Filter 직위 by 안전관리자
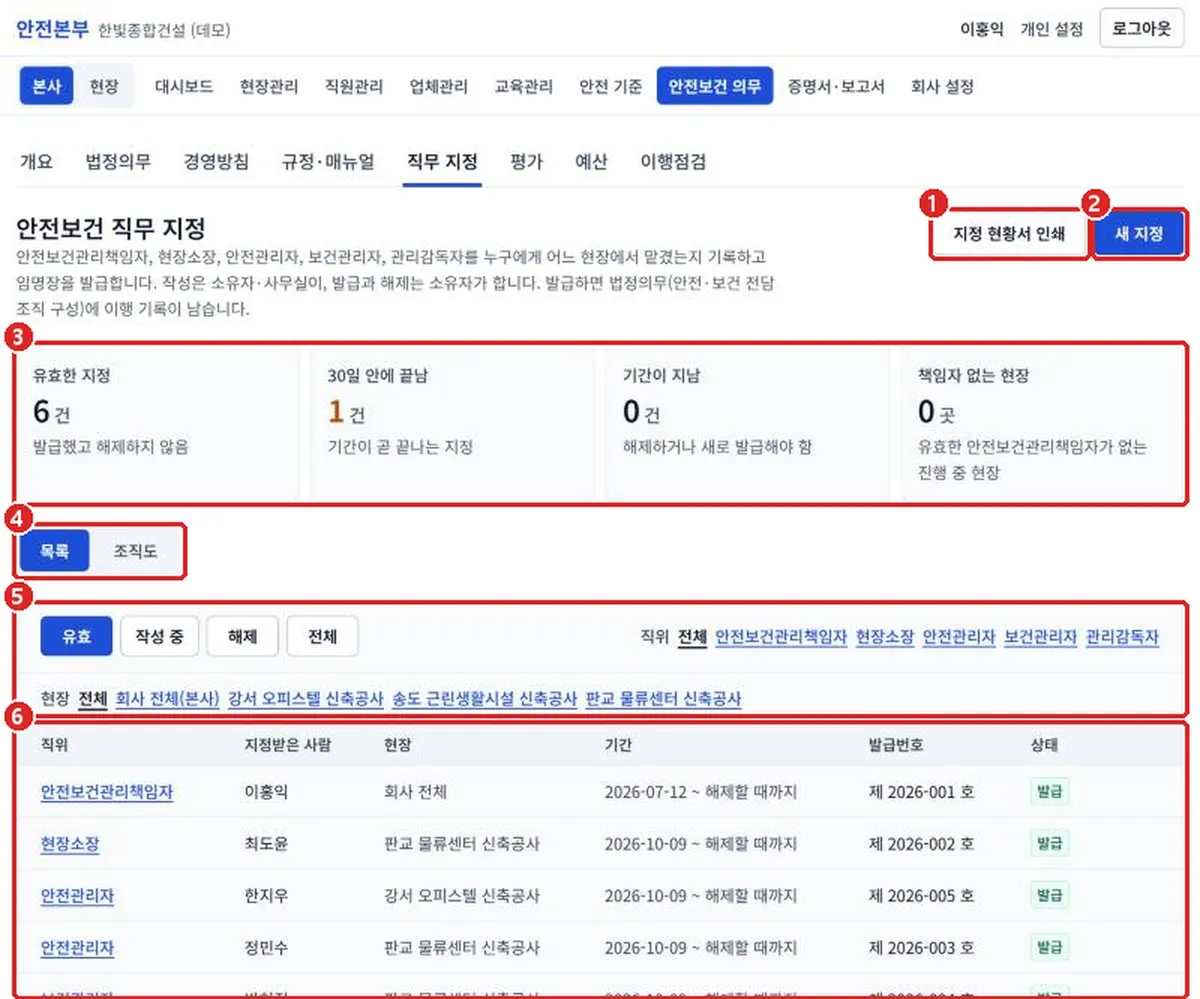1200x999 pixels. click(959, 637)
